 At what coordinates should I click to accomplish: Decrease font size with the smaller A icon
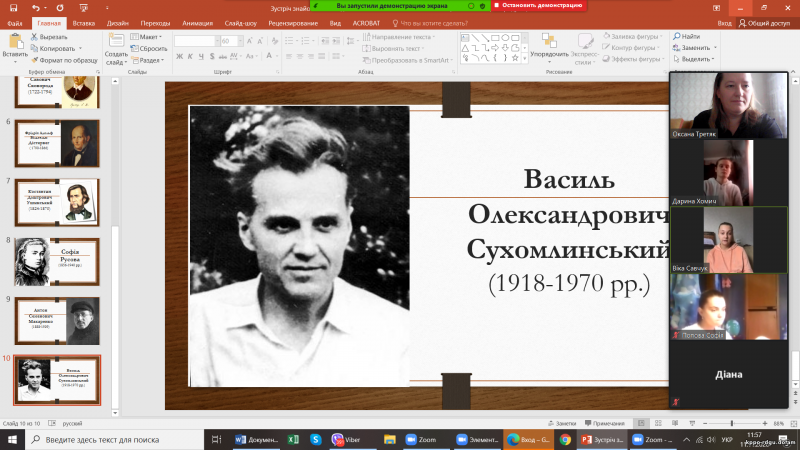tap(260, 41)
